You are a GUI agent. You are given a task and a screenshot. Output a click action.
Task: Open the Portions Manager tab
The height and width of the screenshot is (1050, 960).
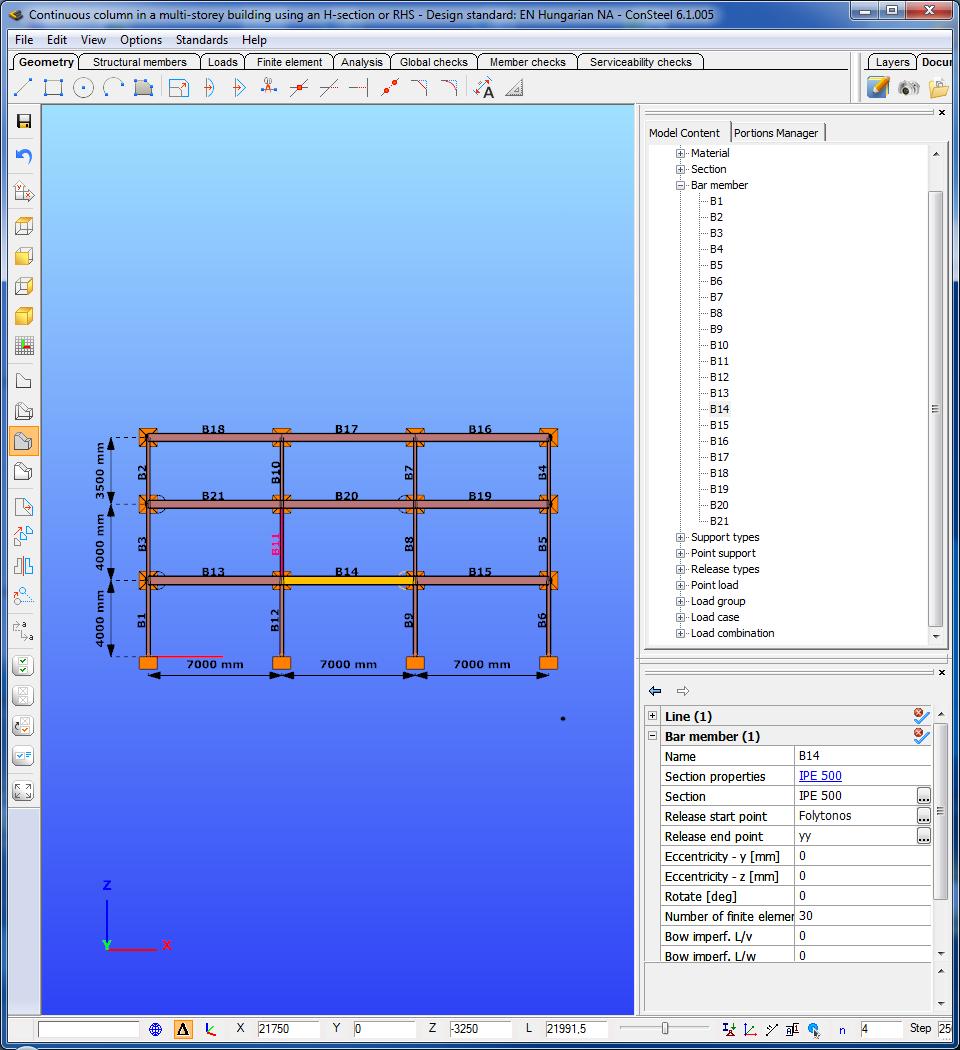point(776,133)
